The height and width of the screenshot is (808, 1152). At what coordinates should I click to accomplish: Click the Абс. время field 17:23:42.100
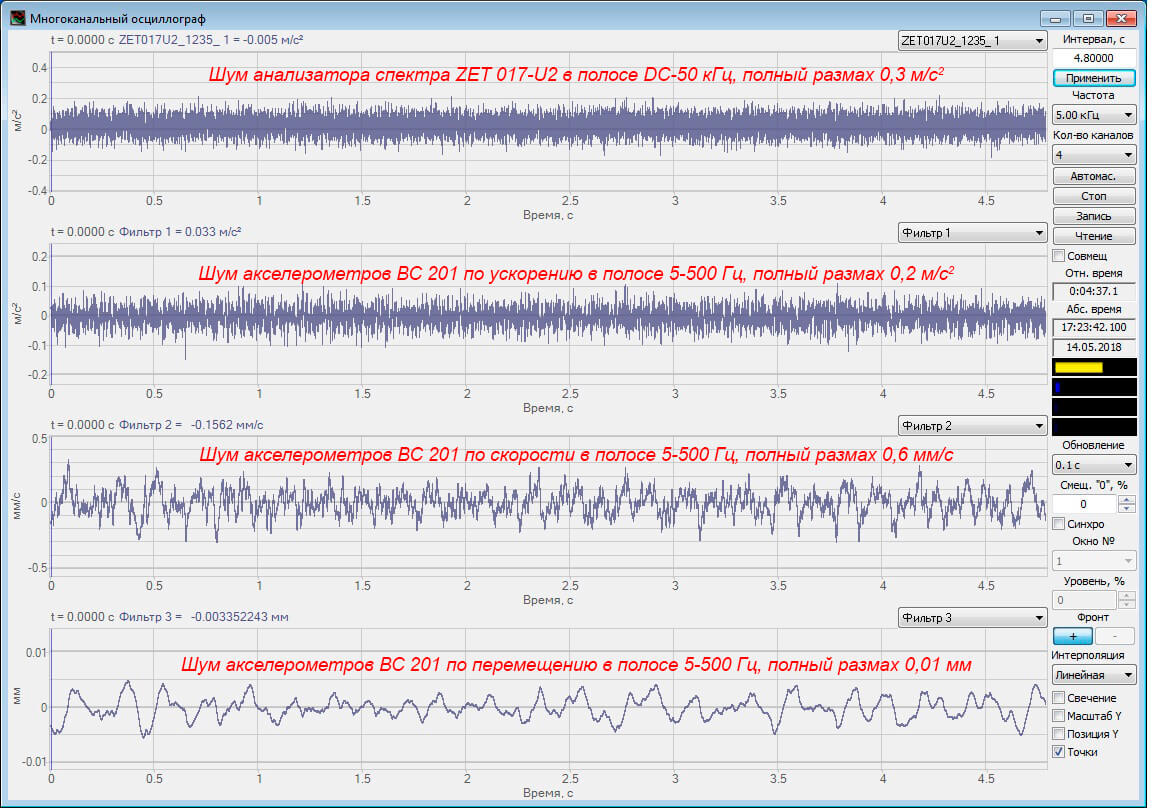click(1094, 327)
